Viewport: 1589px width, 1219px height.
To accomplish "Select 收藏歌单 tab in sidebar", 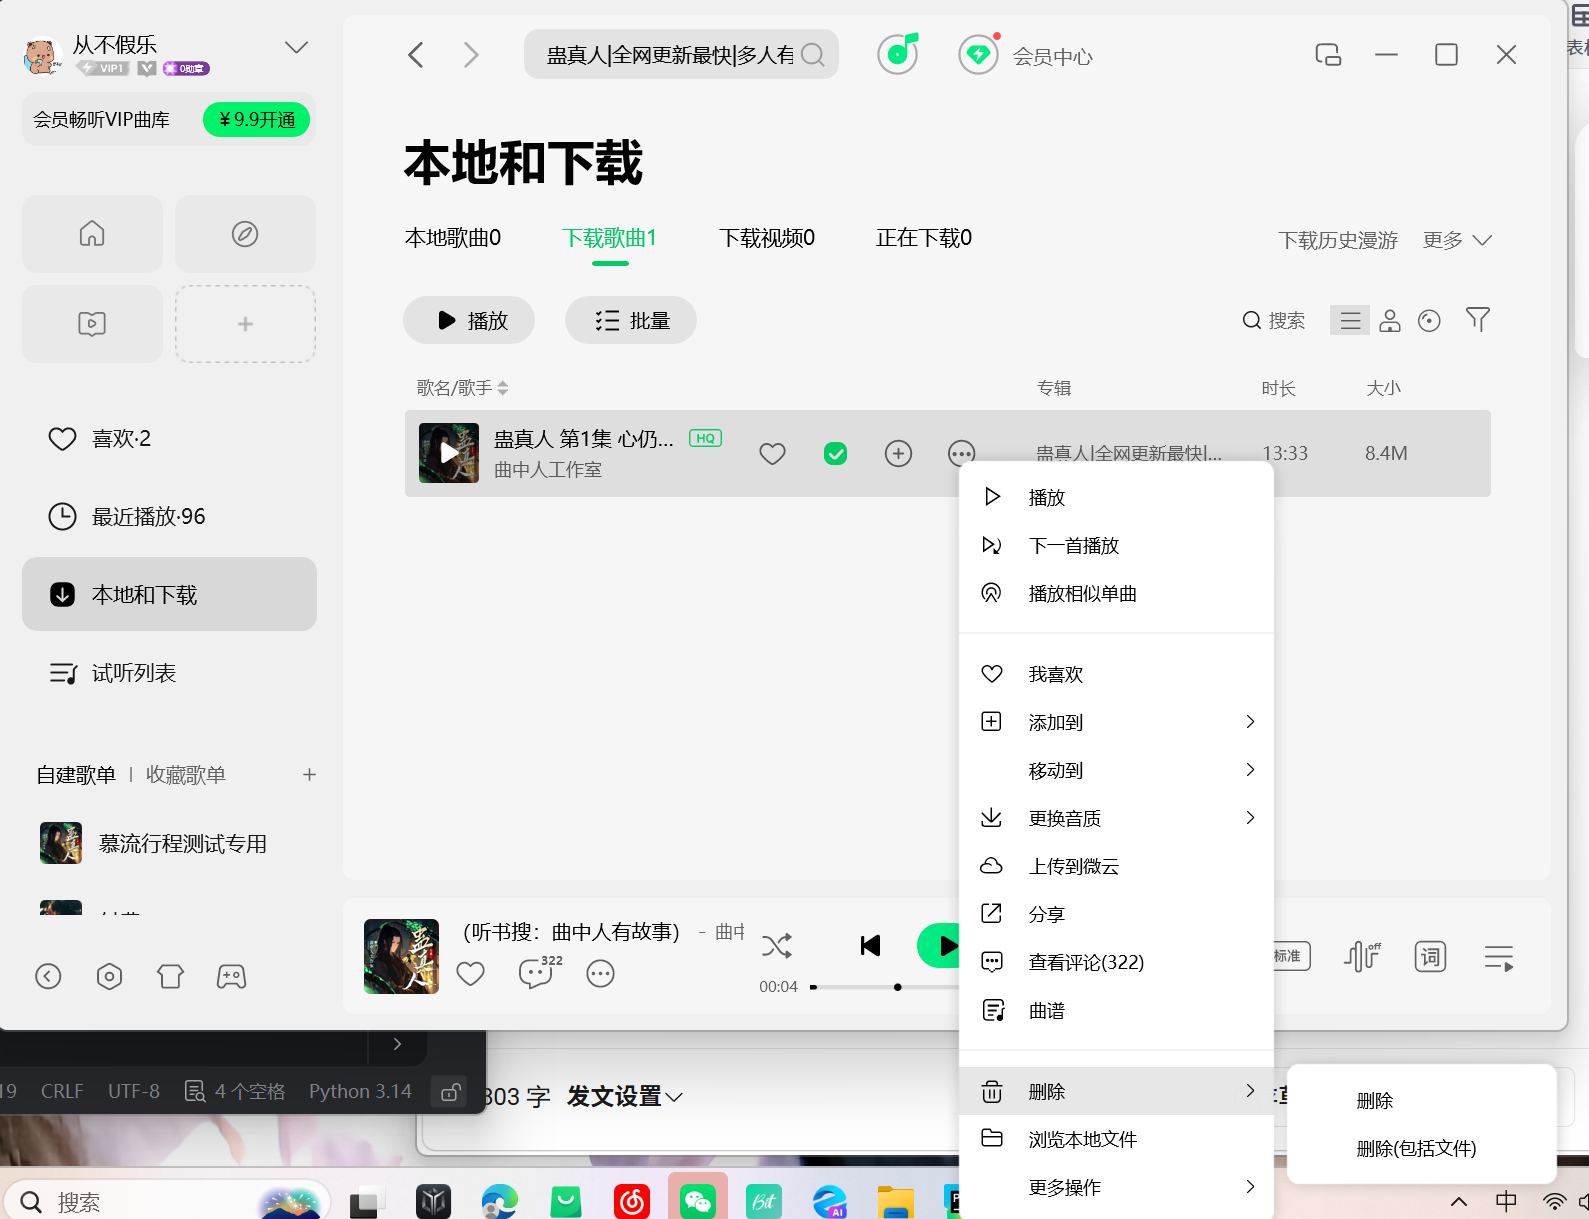I will click(186, 775).
